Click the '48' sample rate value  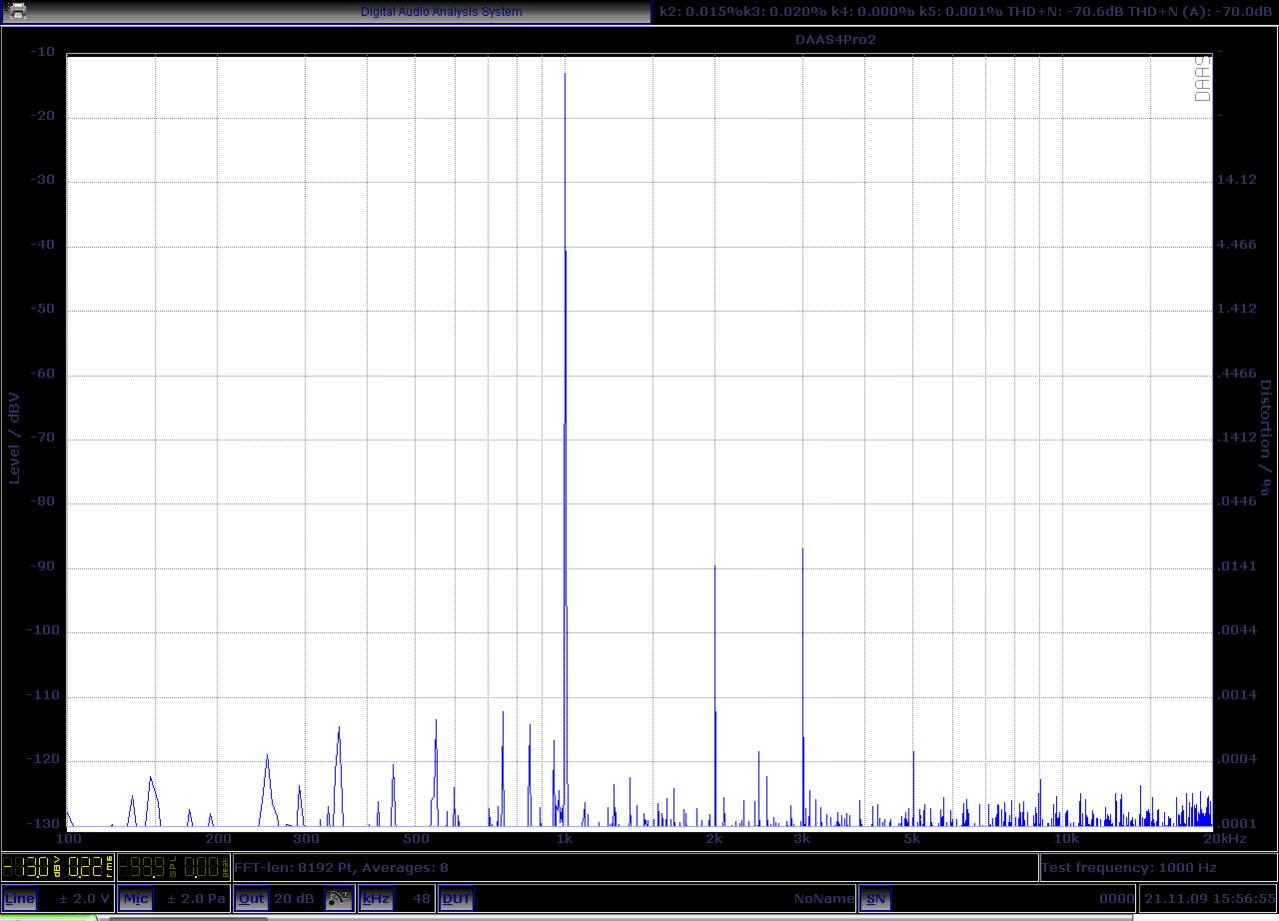pos(422,899)
